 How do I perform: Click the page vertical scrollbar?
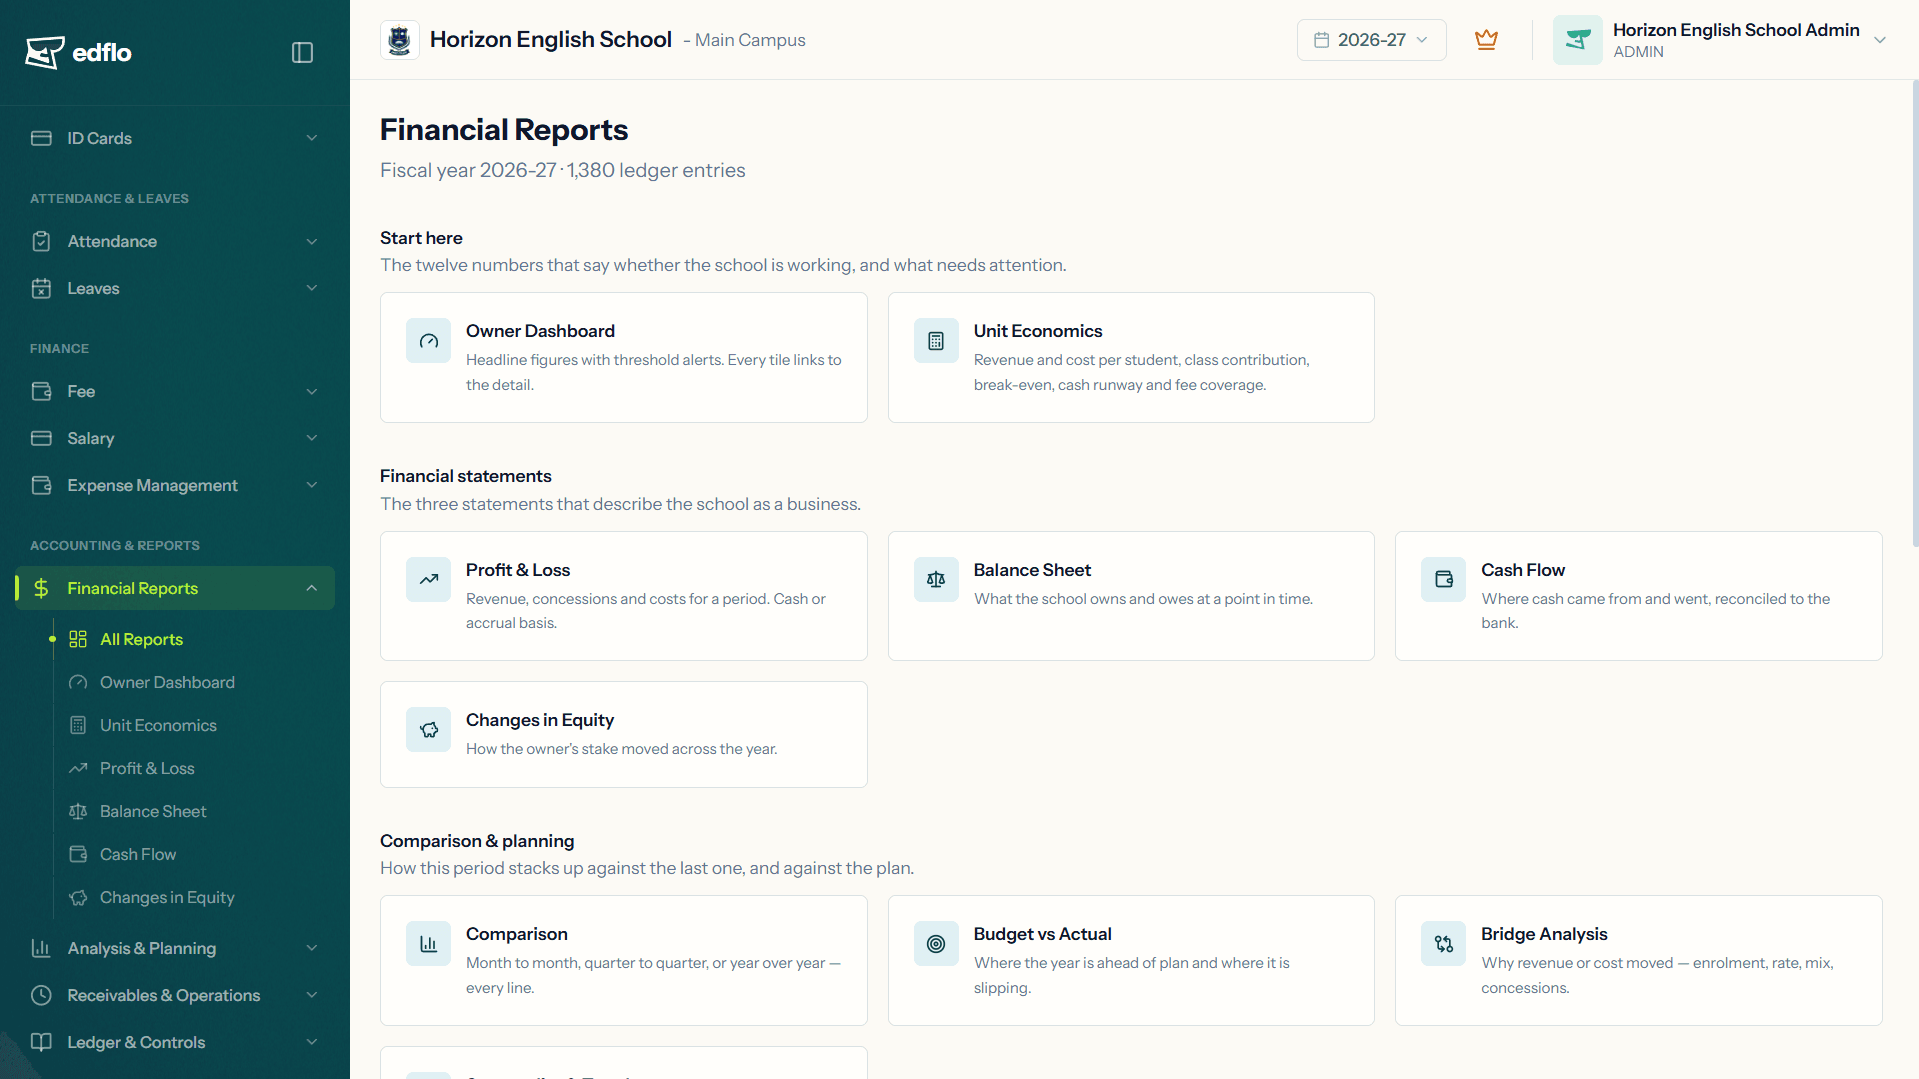(x=1915, y=313)
